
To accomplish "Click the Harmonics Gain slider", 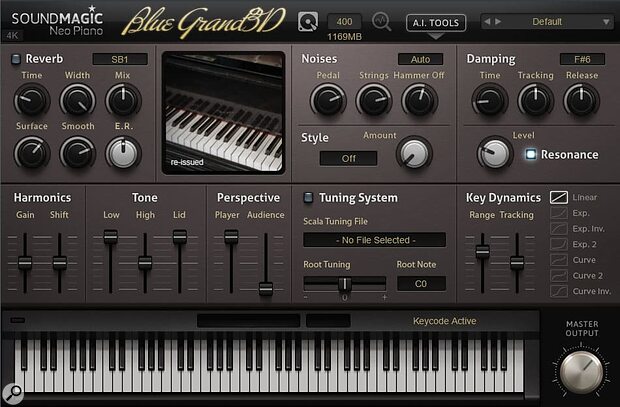I will click(25, 263).
